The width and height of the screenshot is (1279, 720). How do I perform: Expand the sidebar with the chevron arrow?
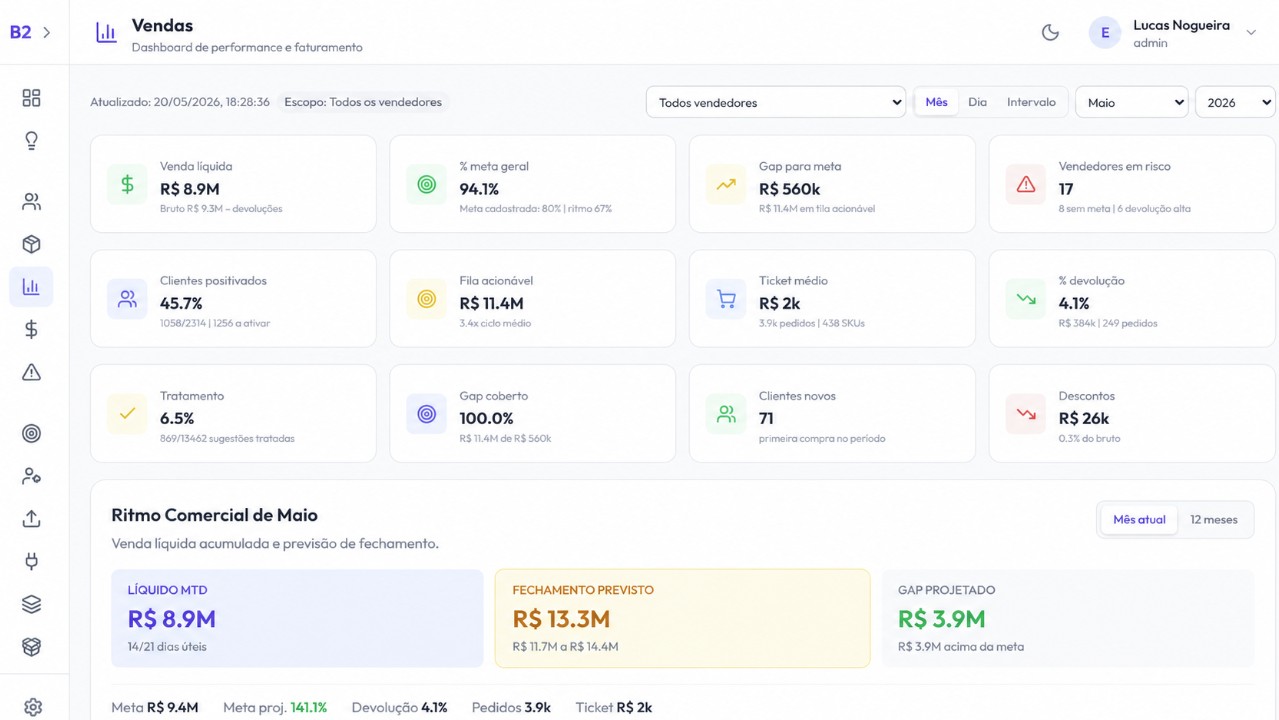(47, 32)
